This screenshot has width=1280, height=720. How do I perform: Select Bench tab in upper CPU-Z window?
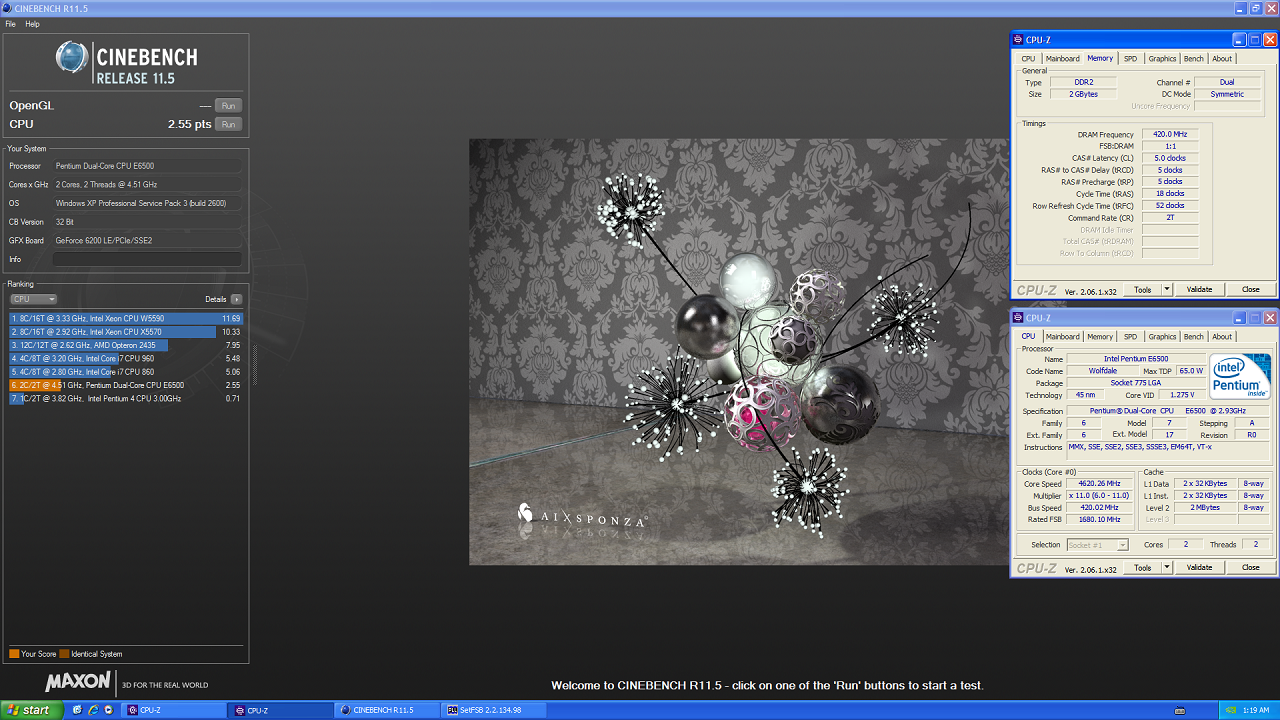pos(1194,59)
